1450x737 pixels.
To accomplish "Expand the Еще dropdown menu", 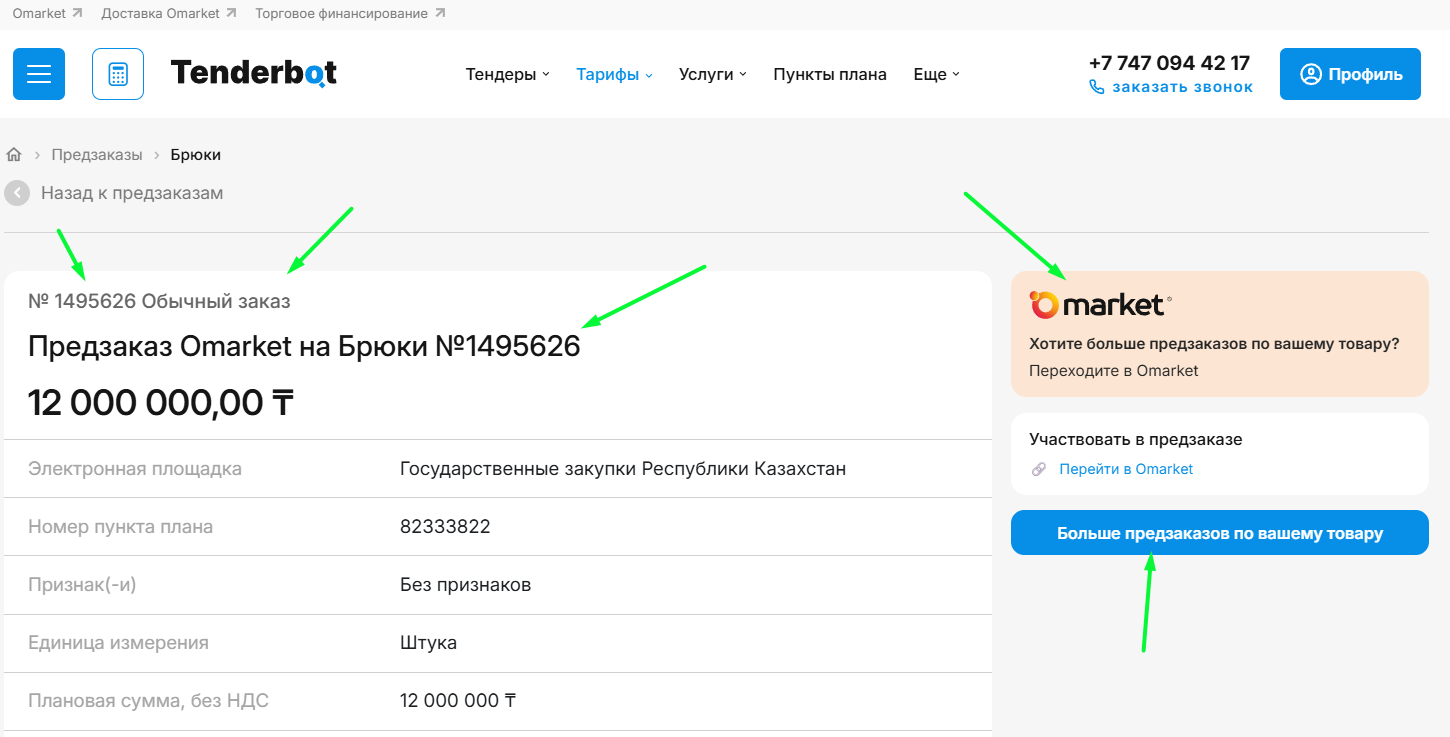I will (x=937, y=74).
